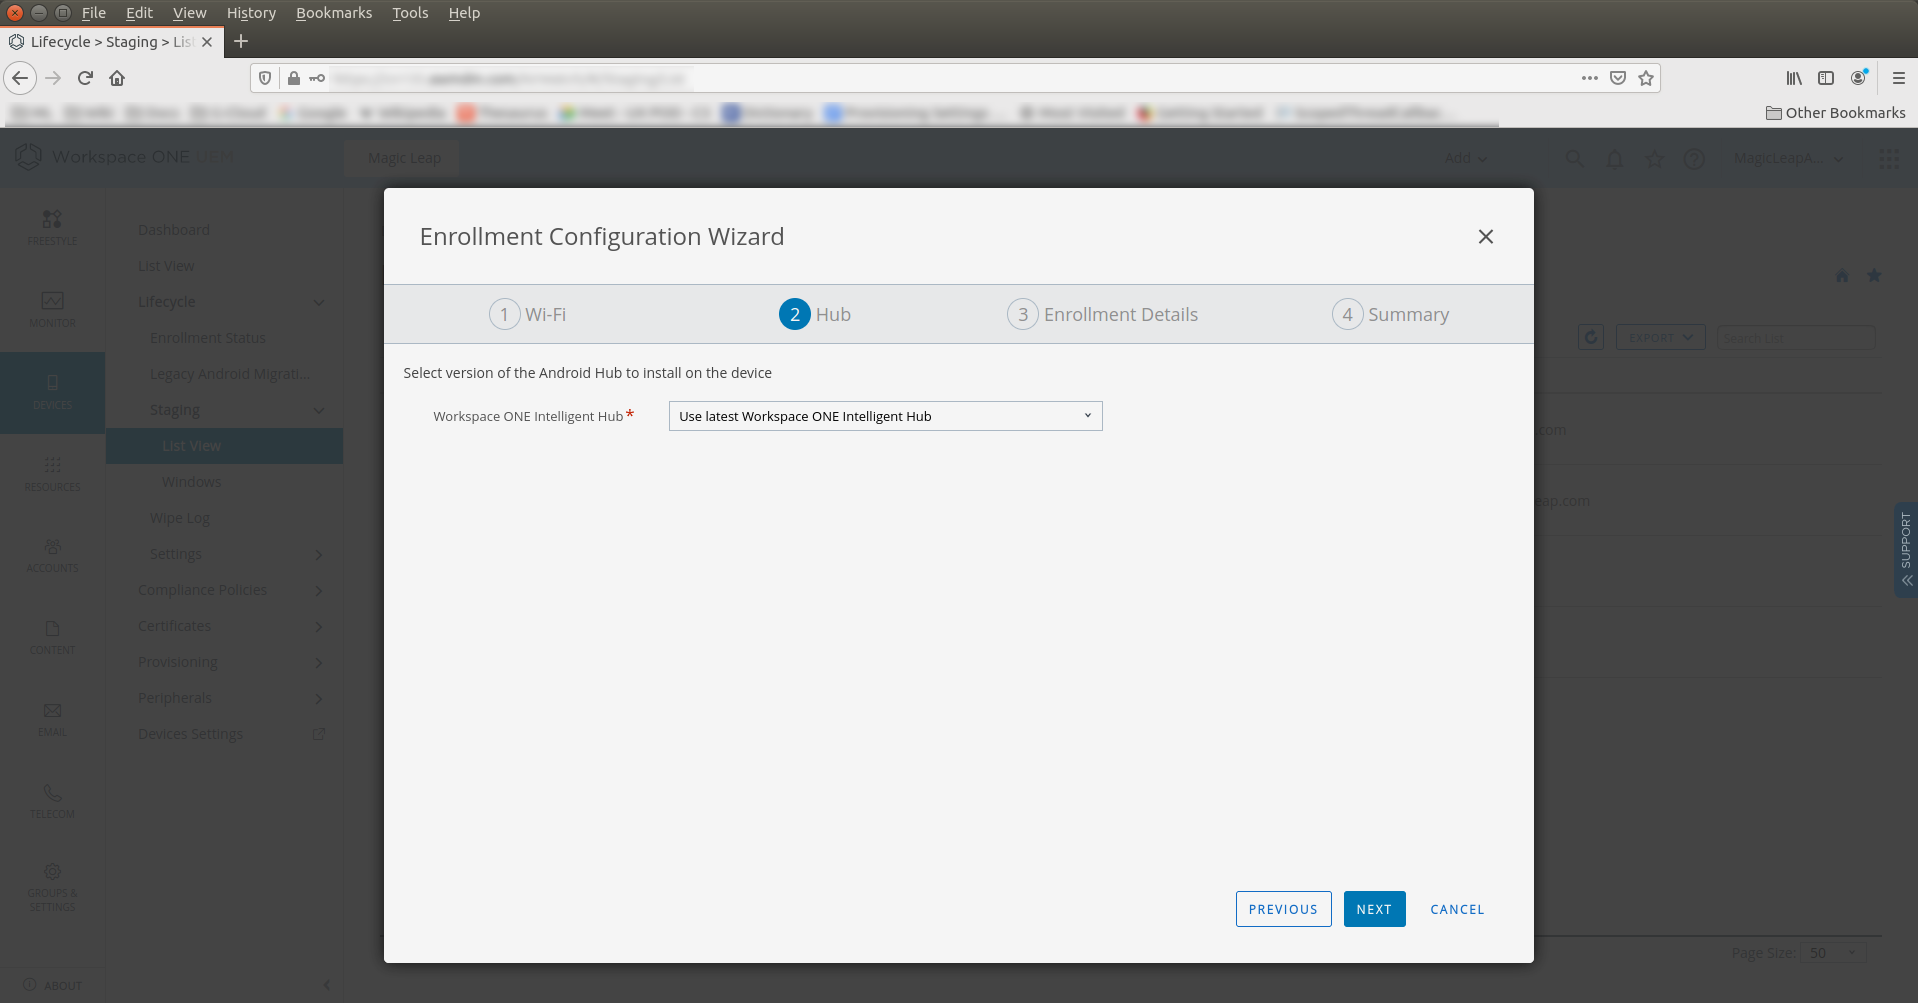Open the History menu

[251, 13]
